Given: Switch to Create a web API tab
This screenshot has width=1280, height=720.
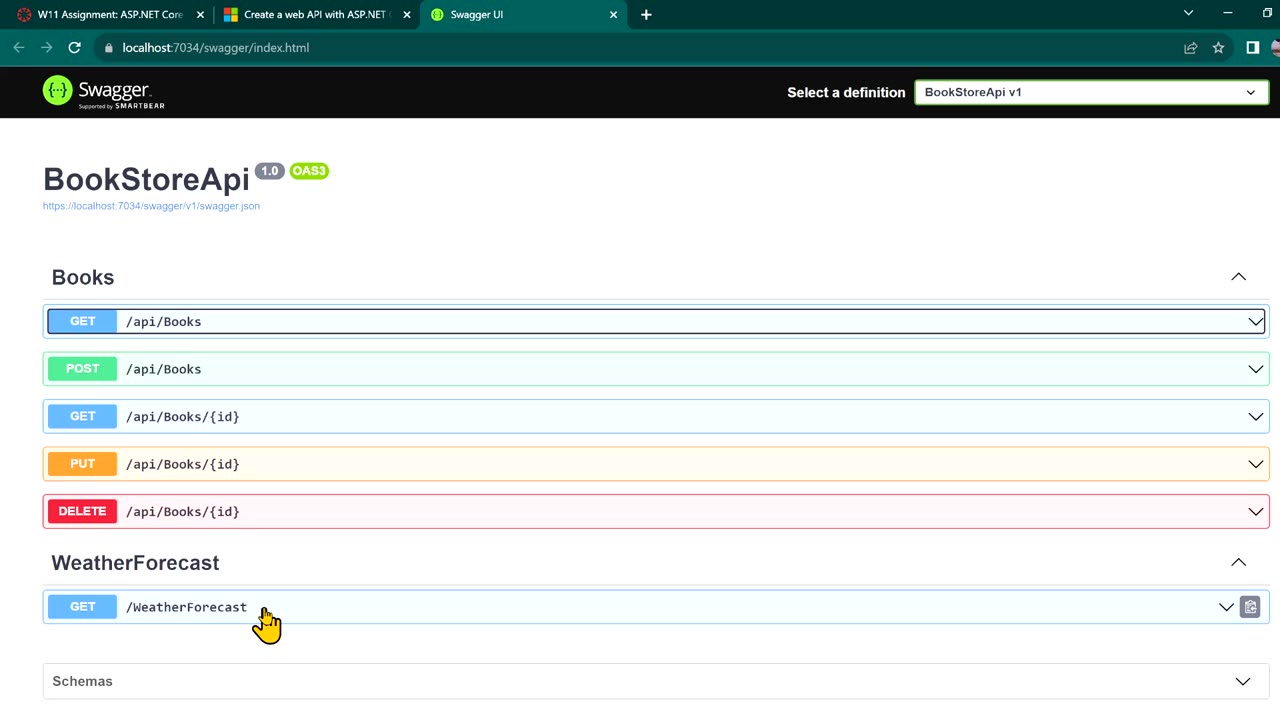Looking at the screenshot, I should [316, 14].
